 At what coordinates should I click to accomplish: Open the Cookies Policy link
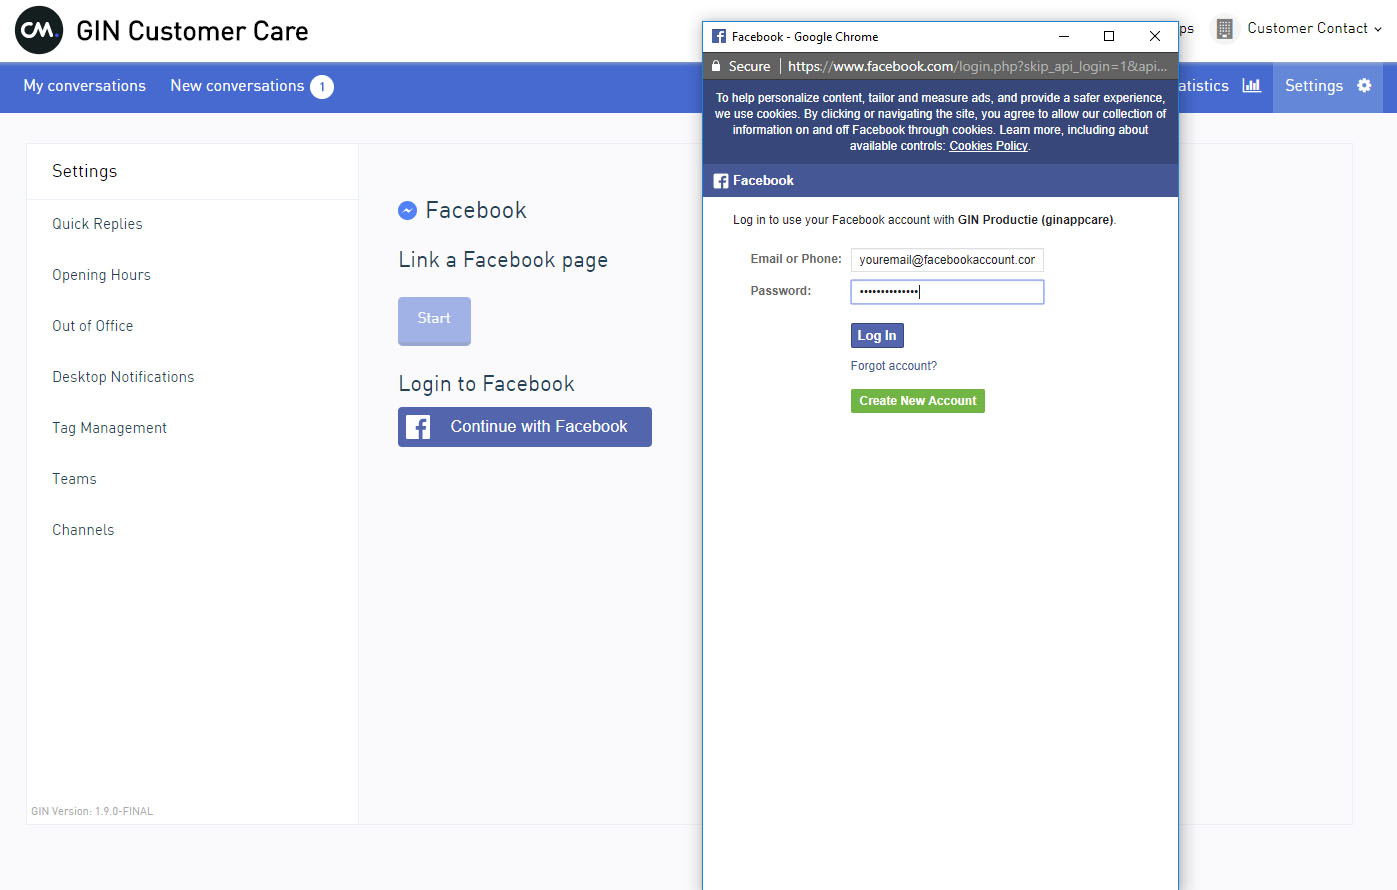tap(988, 146)
